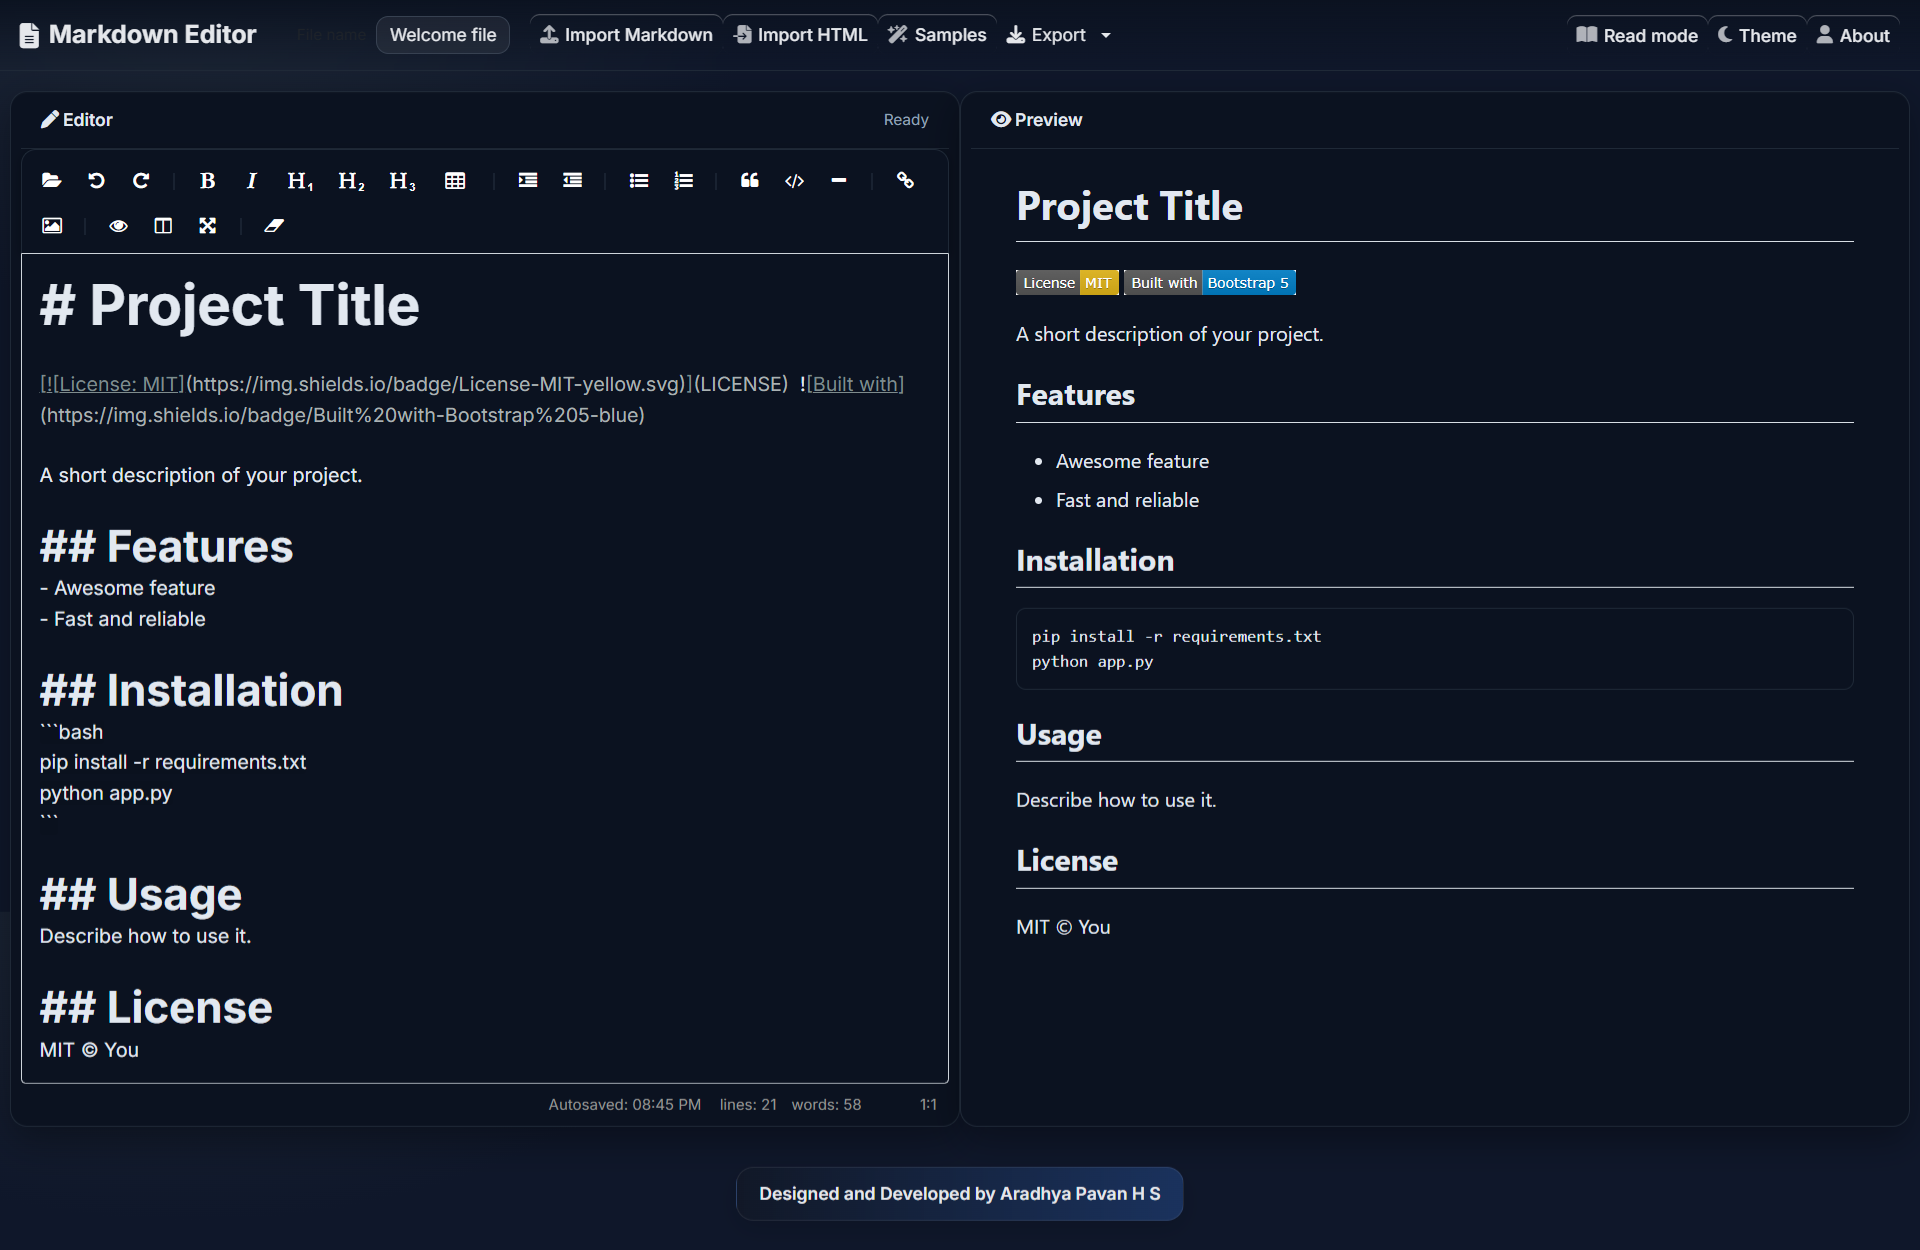Click the Autosaved: 08:45 PM status
Image resolution: width=1920 pixels, height=1250 pixels.
625,1105
